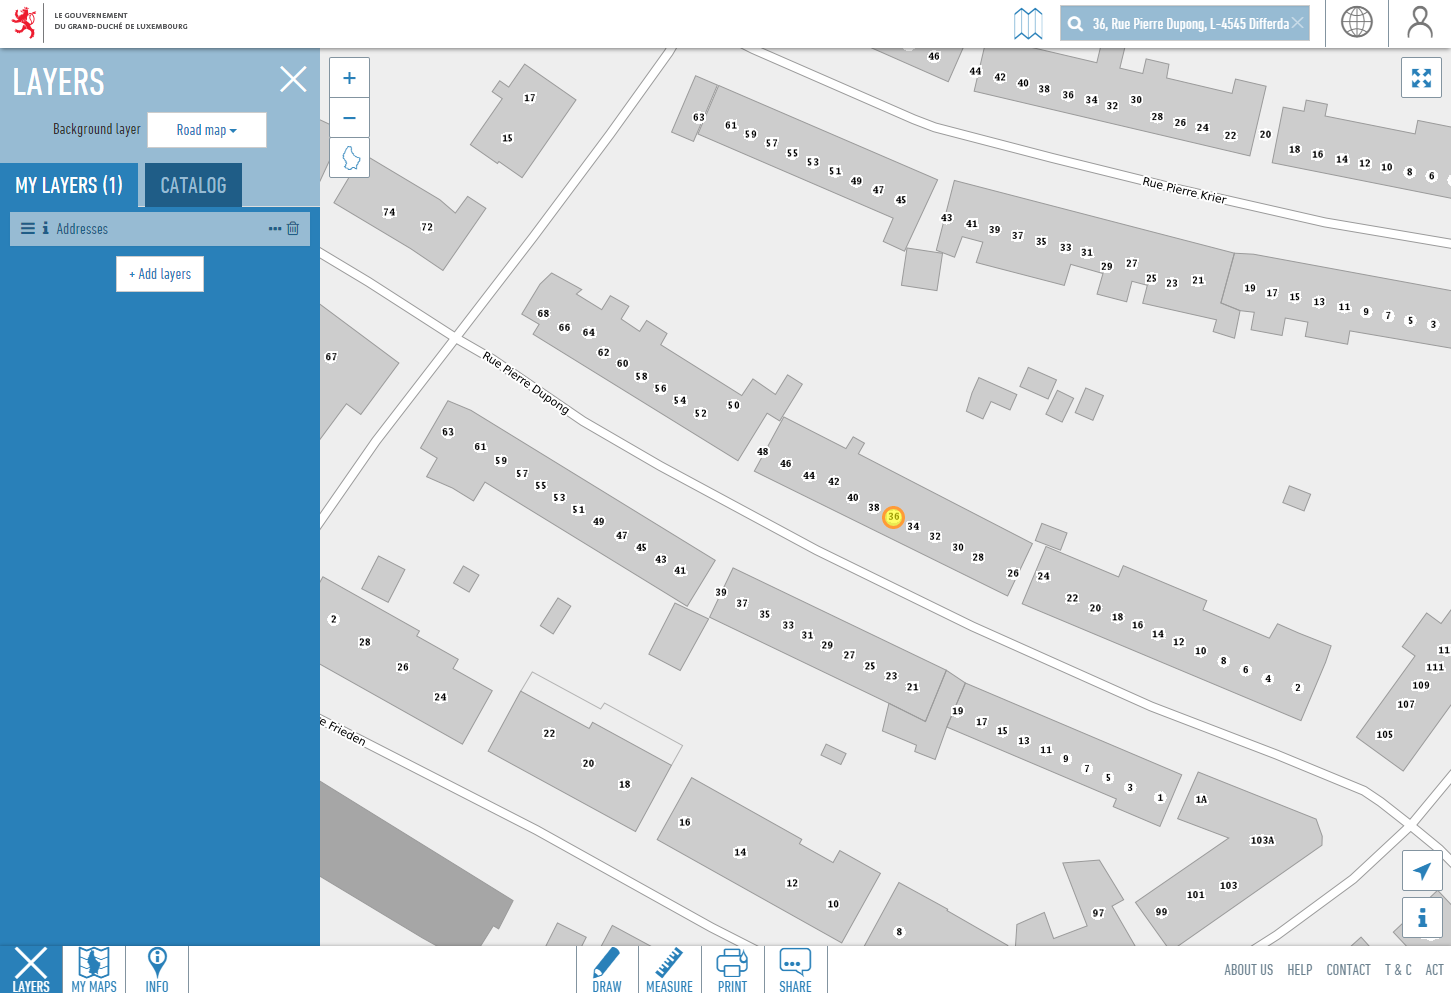Open the Measure tool
This screenshot has height=993, width=1451.
pos(669,970)
